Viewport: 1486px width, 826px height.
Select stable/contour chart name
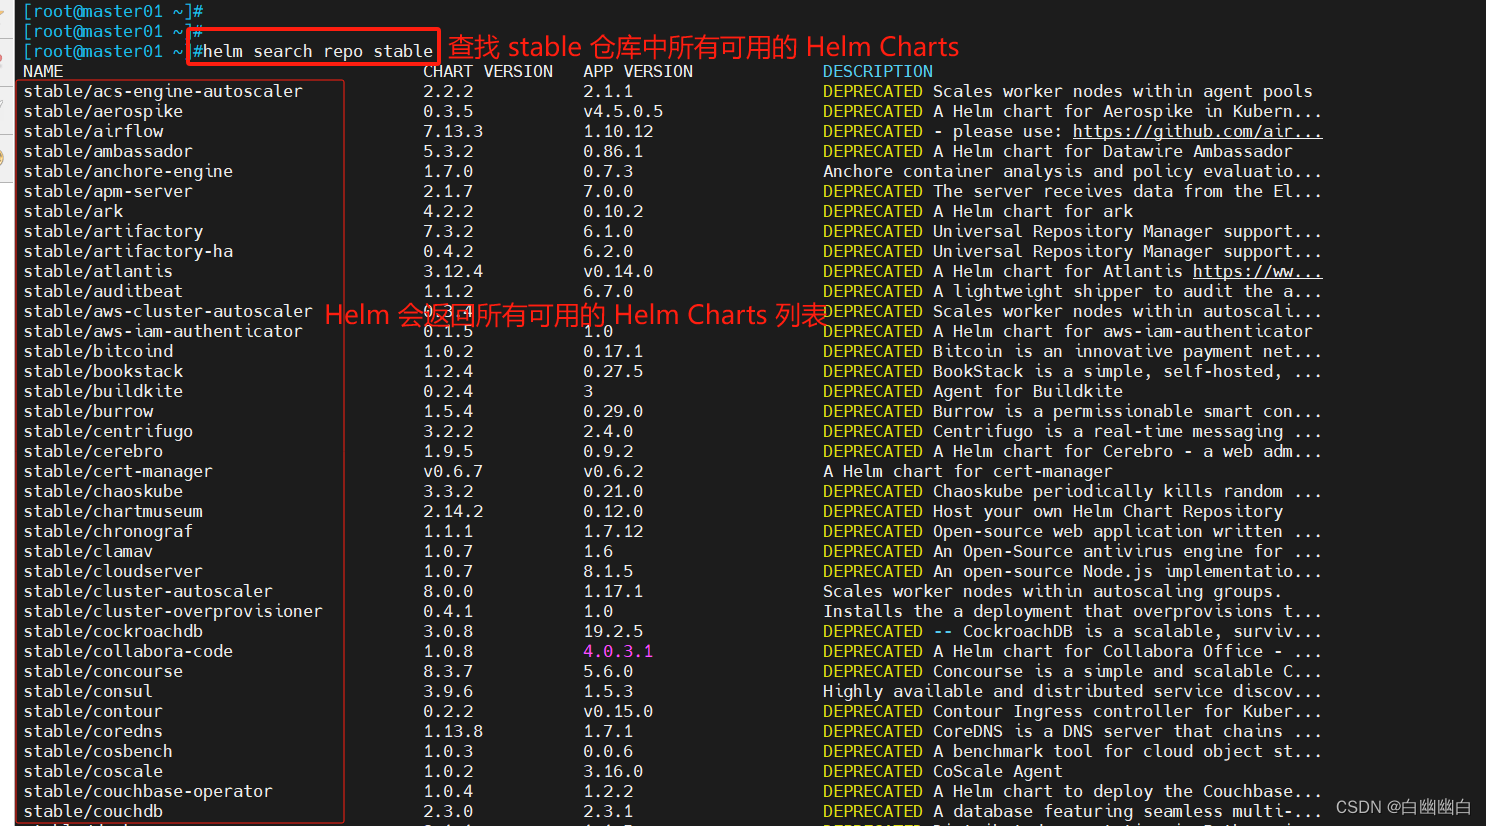(x=93, y=711)
